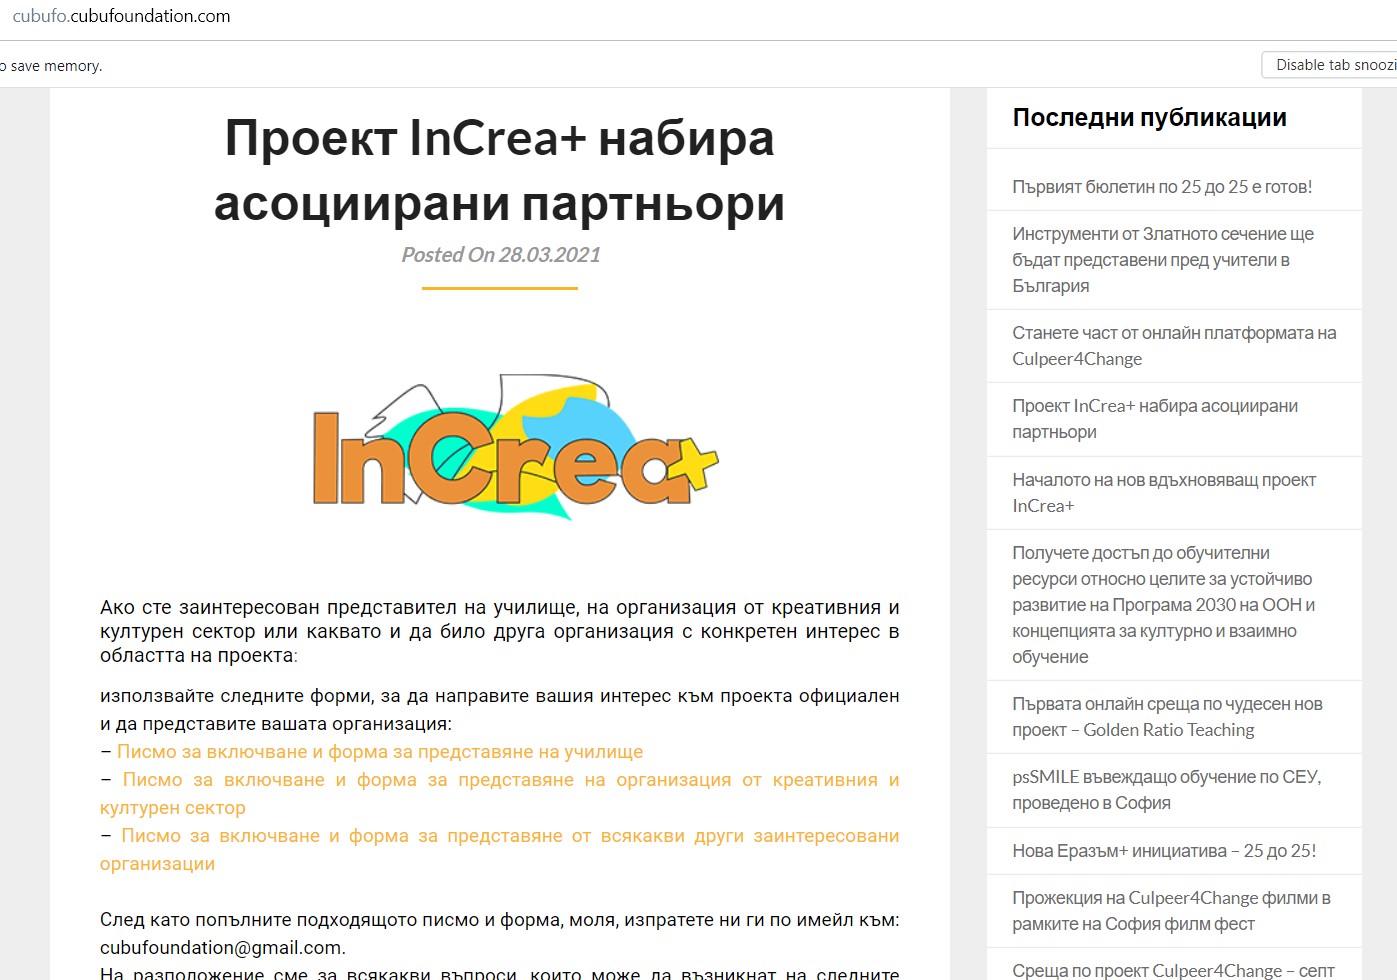Open 'psSMILE въвеждащо обучение по СЕУ' post
The height and width of the screenshot is (980, 1397).
(1167, 790)
